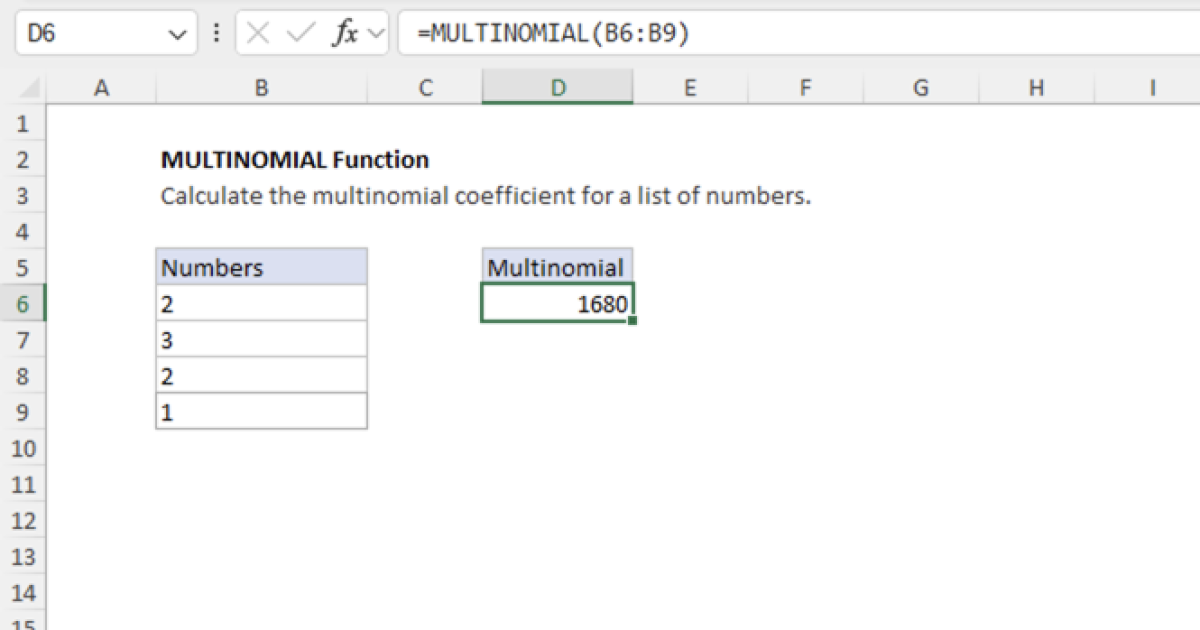Select column D header
The width and height of the screenshot is (1200, 630).
coord(557,88)
